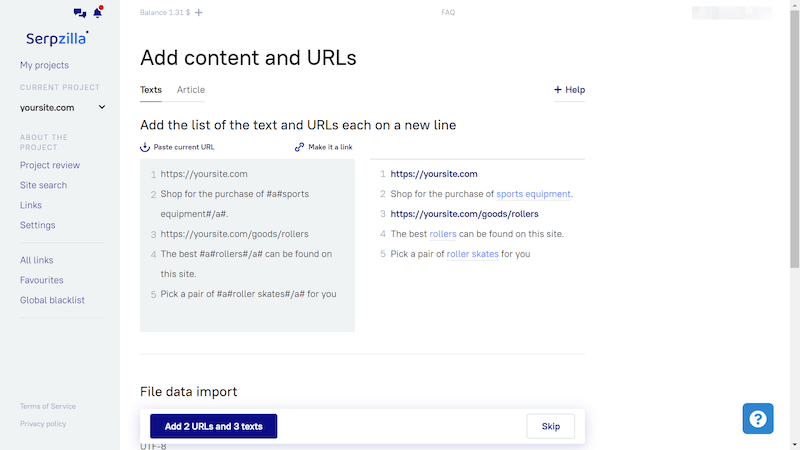
Task: Open Project review in the sidebar
Action: (x=50, y=165)
